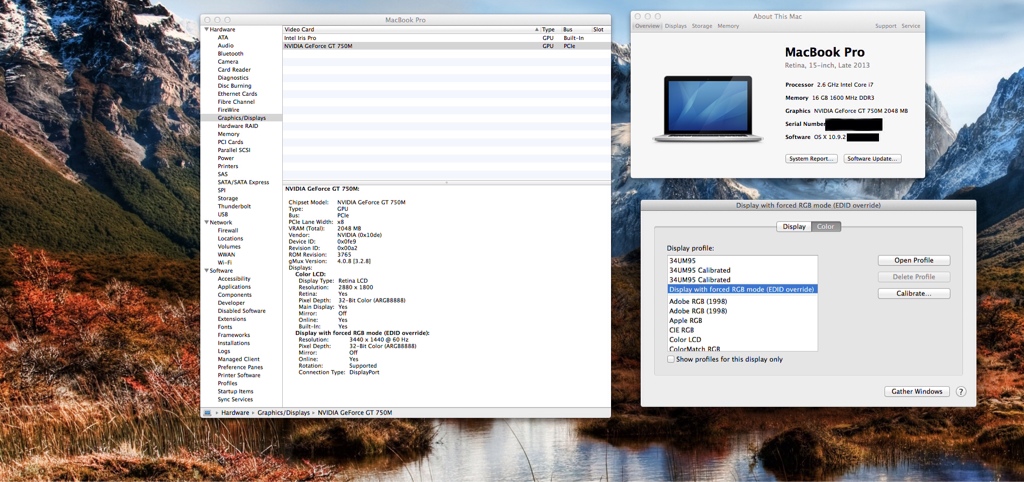The width and height of the screenshot is (1024, 482).
Task: Click Hardware in the bottom path bar
Action: tap(235, 413)
